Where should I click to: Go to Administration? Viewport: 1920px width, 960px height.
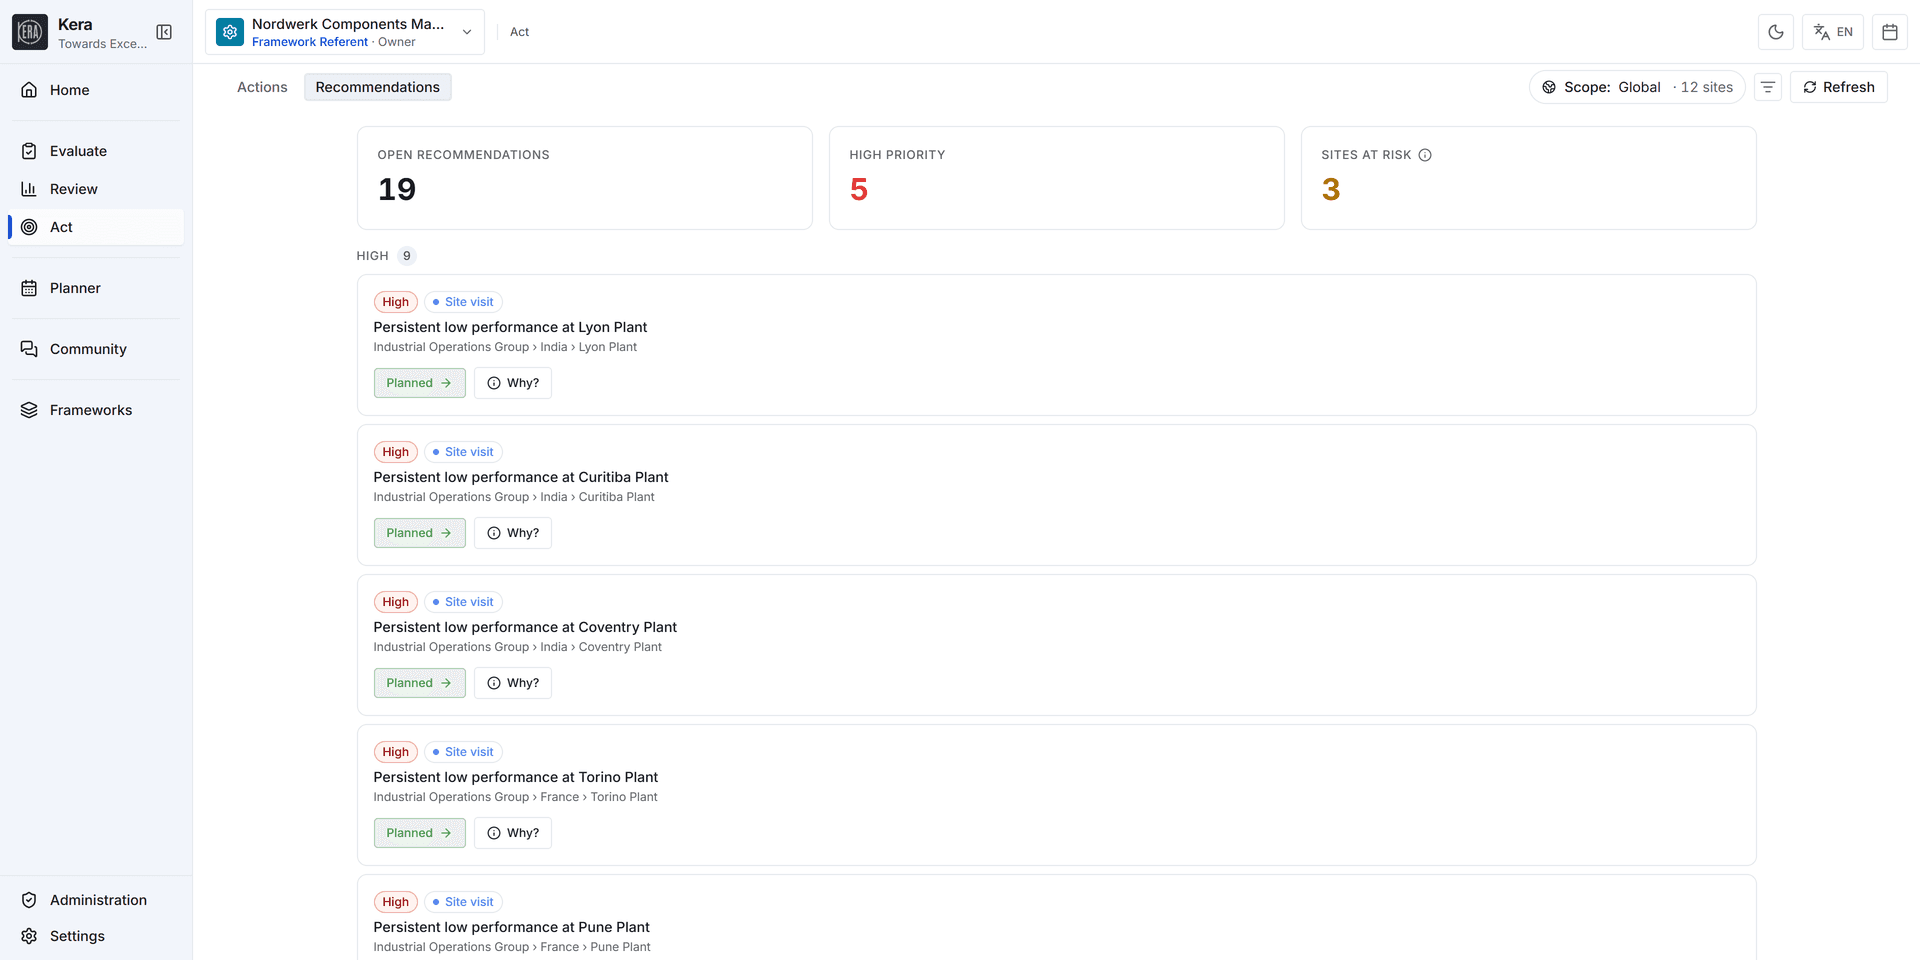tap(96, 900)
